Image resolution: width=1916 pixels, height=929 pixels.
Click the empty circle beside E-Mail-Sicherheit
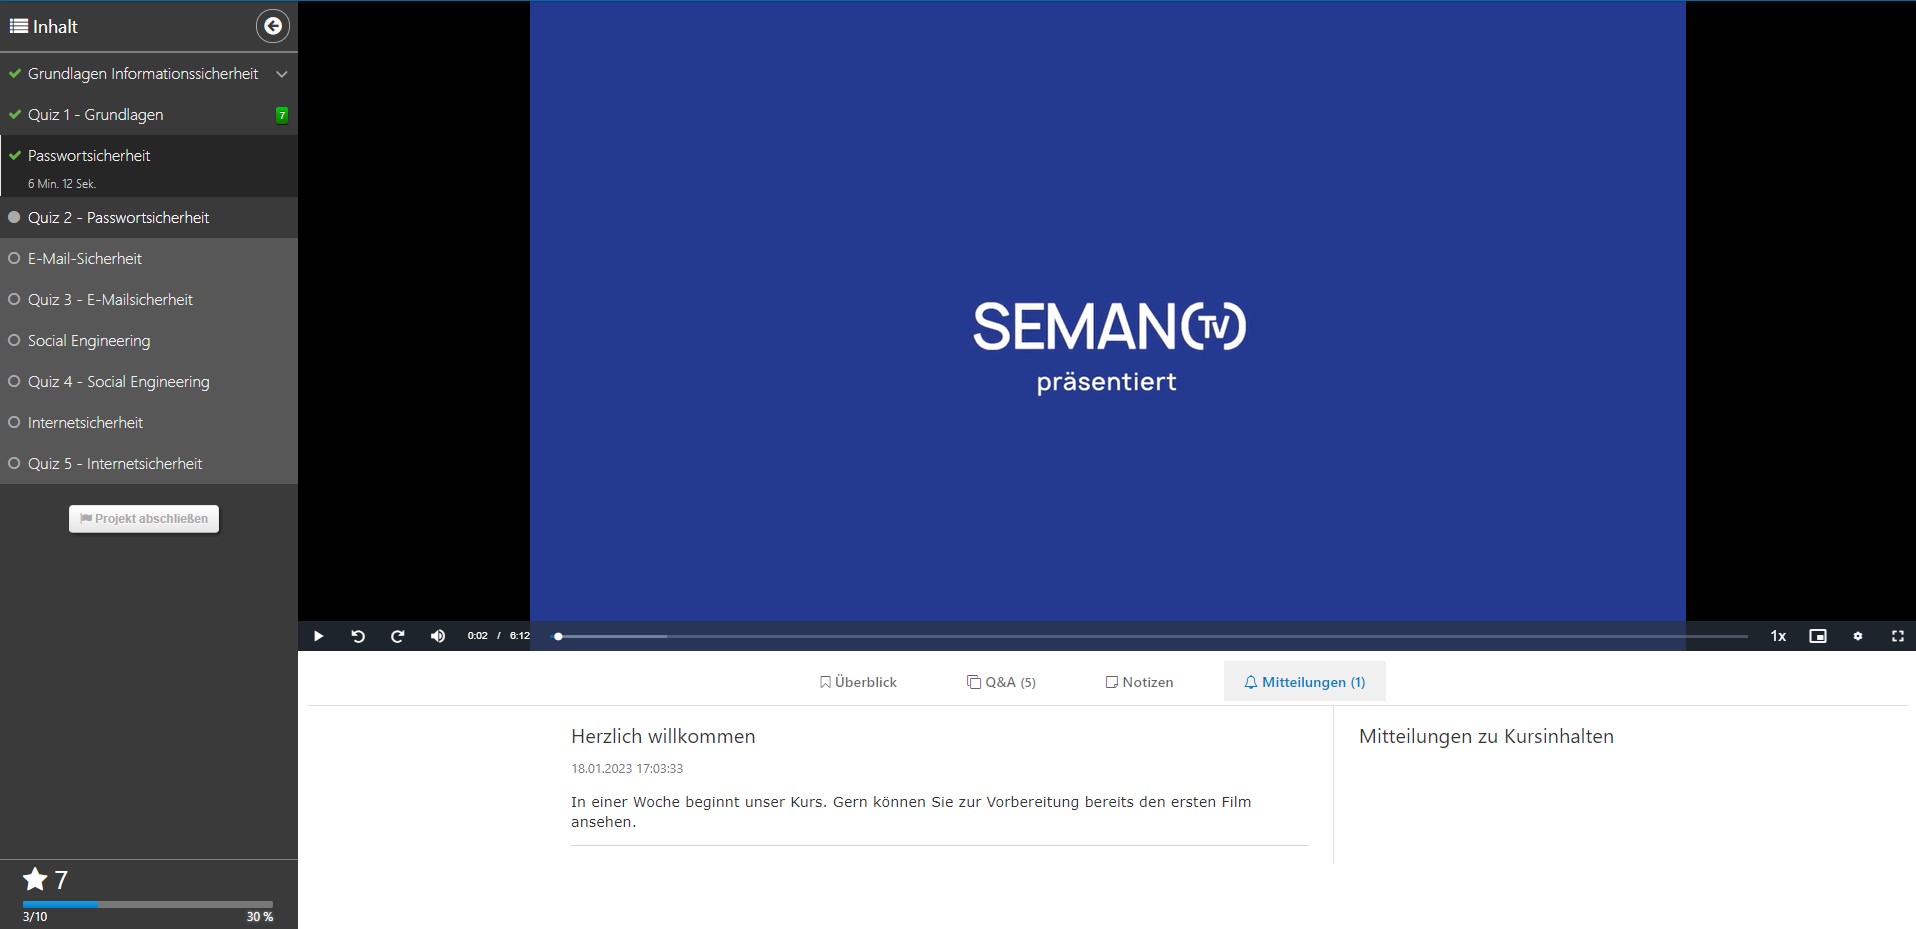(14, 258)
